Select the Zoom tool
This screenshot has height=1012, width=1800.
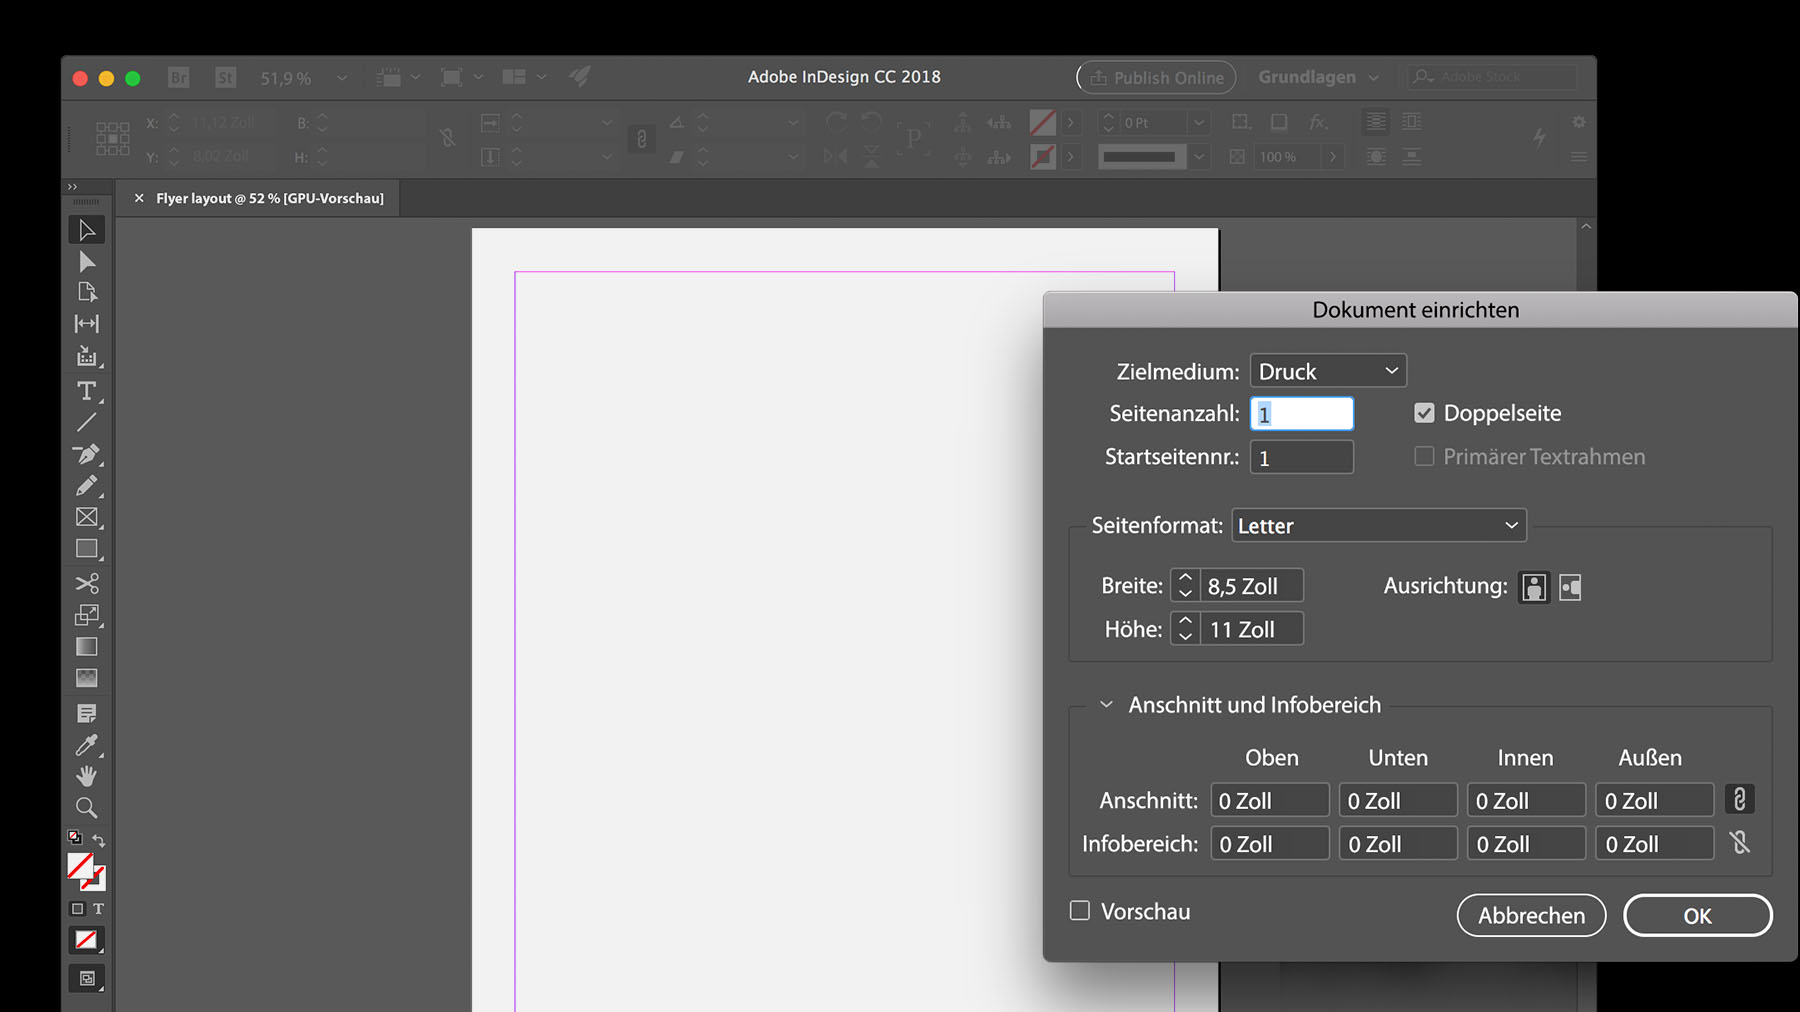point(87,808)
